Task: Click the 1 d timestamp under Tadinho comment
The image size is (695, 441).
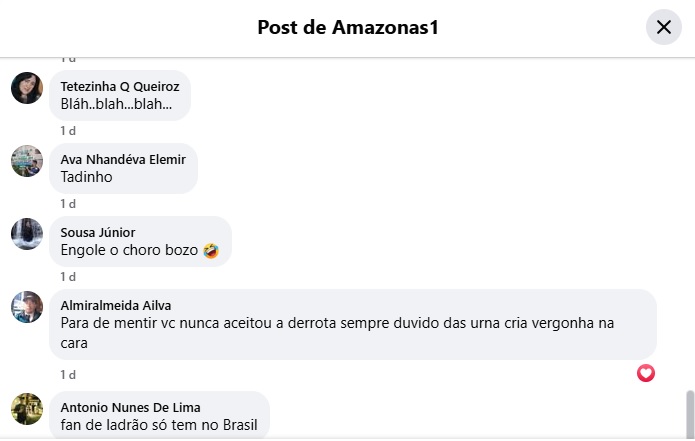Action: (x=68, y=204)
